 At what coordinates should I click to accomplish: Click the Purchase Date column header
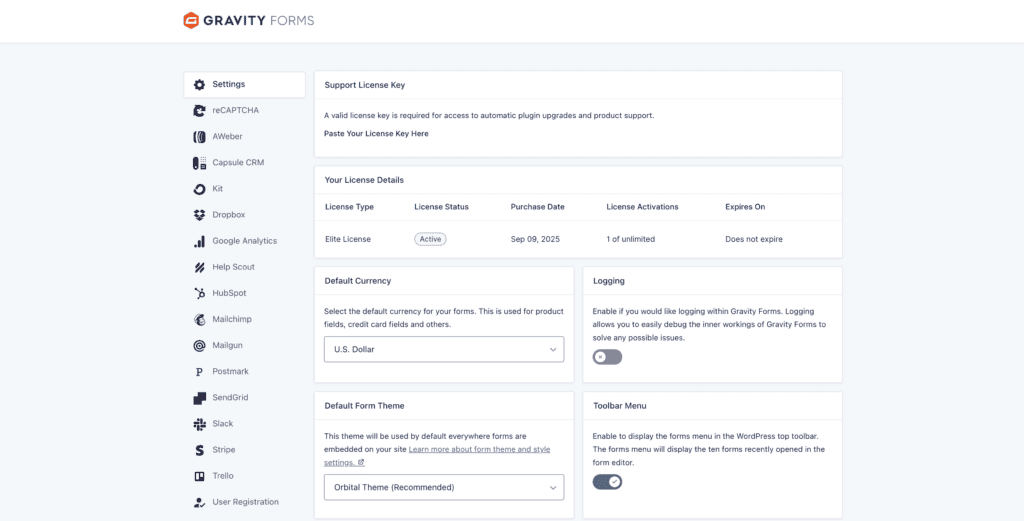click(537, 207)
